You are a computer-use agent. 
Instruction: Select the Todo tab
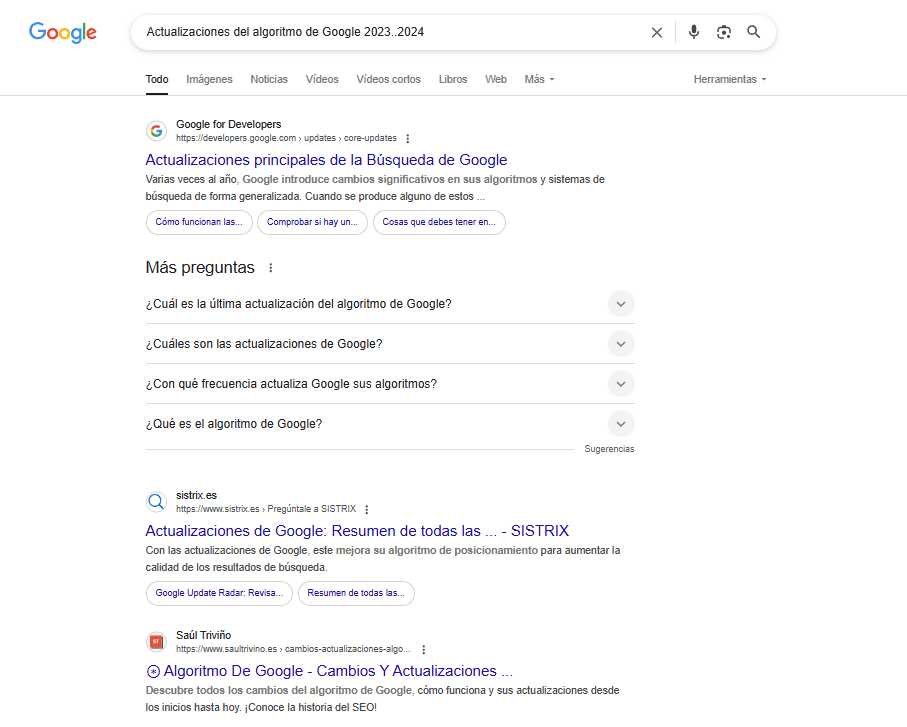point(157,79)
